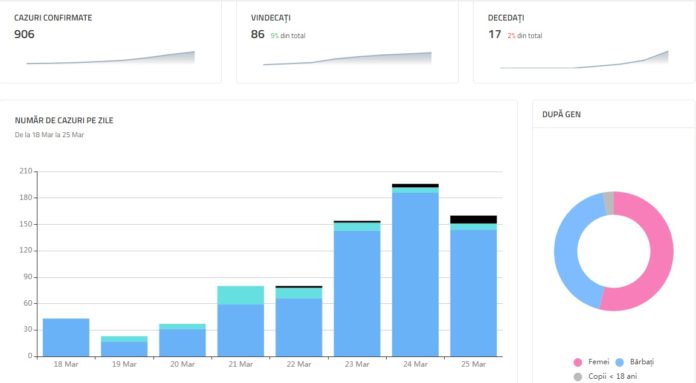Click the Cazuri Confirmate card sparkline
Image resolution: width=696 pixels, height=383 pixels.
(x=111, y=58)
